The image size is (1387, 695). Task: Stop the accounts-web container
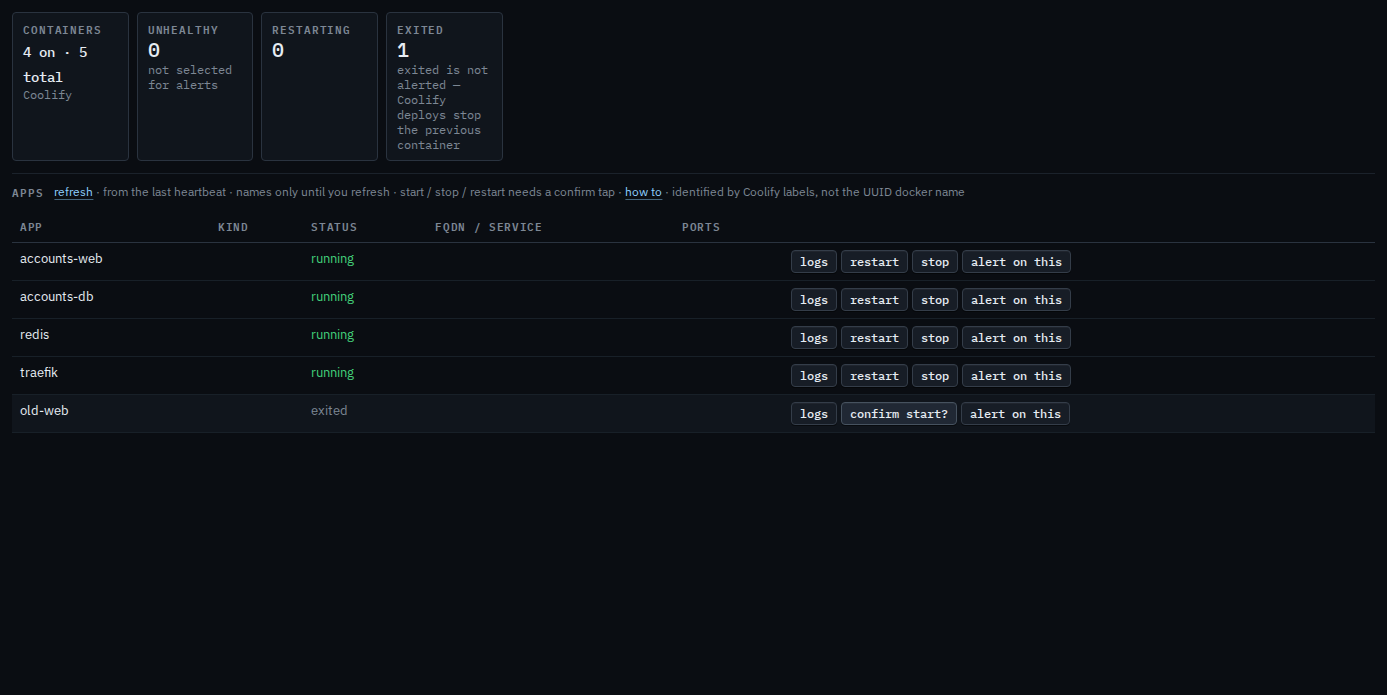935,262
